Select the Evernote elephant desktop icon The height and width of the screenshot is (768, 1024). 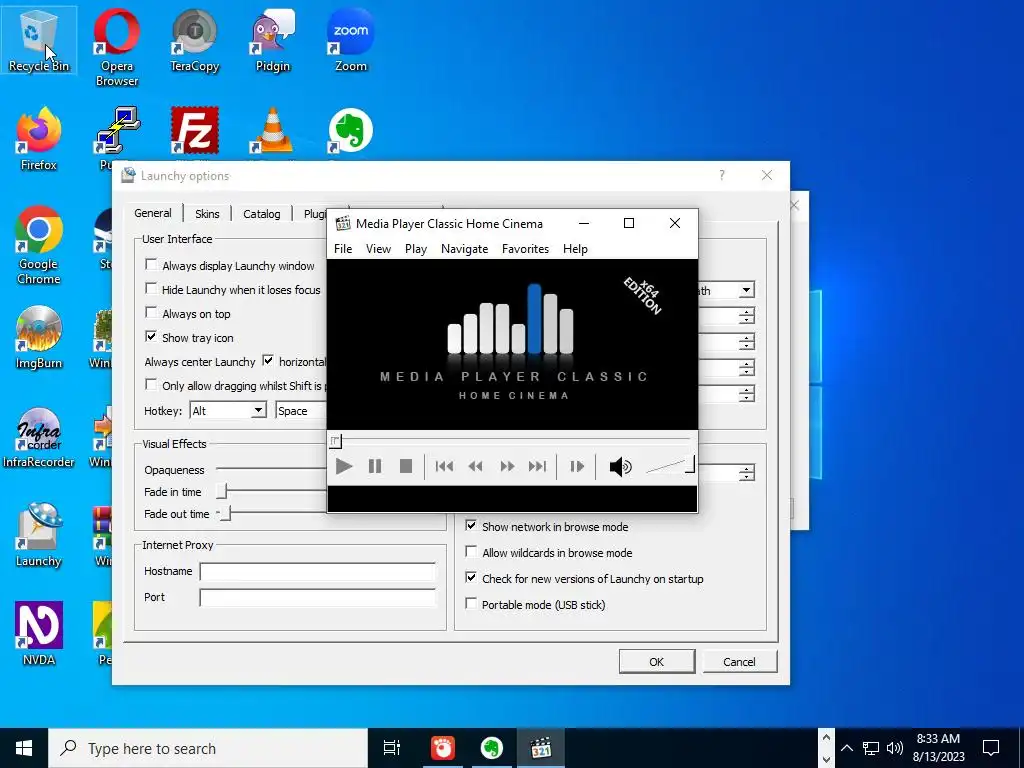351,133
